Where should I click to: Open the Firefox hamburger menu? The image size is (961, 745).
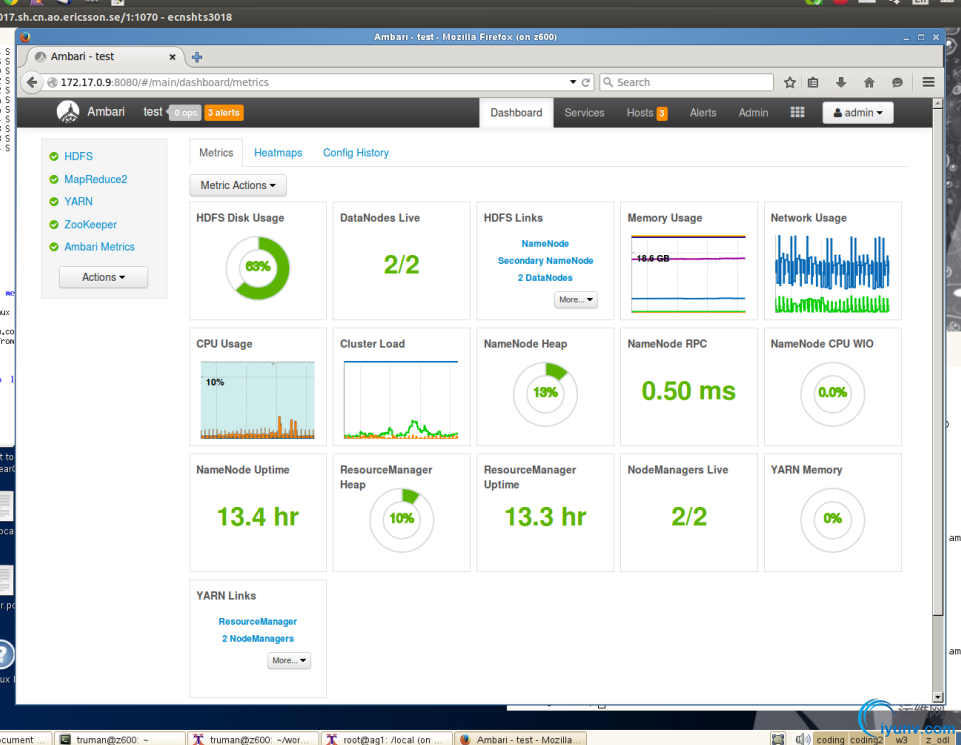click(929, 82)
